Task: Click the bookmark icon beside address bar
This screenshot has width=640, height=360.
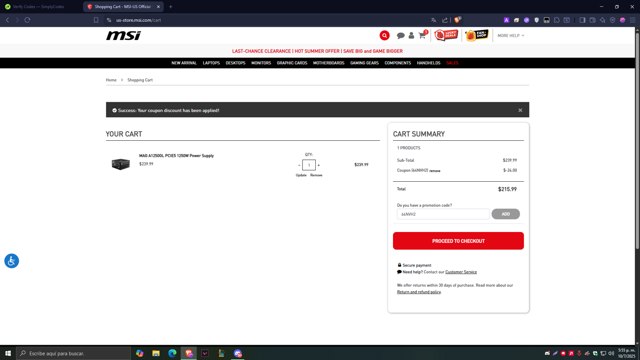Action: pos(96,20)
